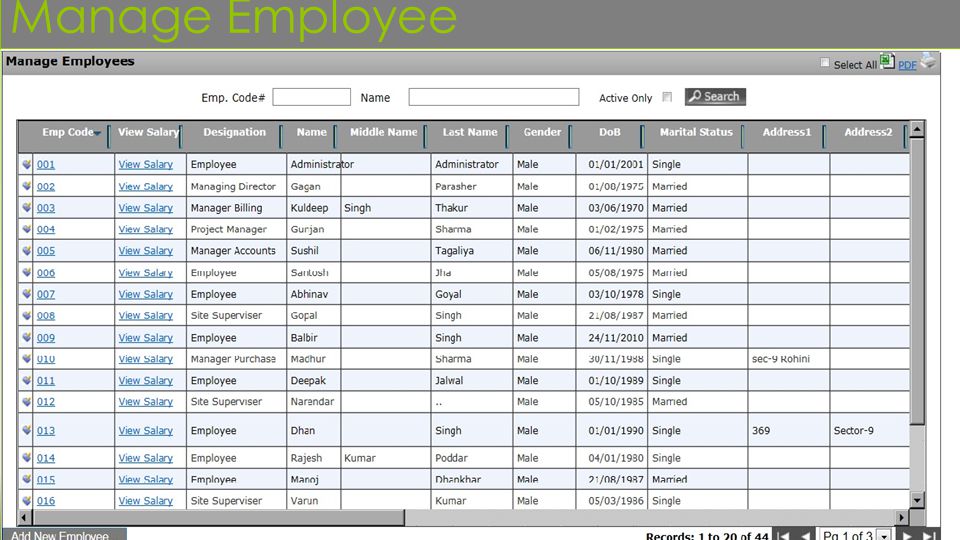Screen dimensions: 960x540
Task: Sort by the DoB column header
Action: [609, 132]
